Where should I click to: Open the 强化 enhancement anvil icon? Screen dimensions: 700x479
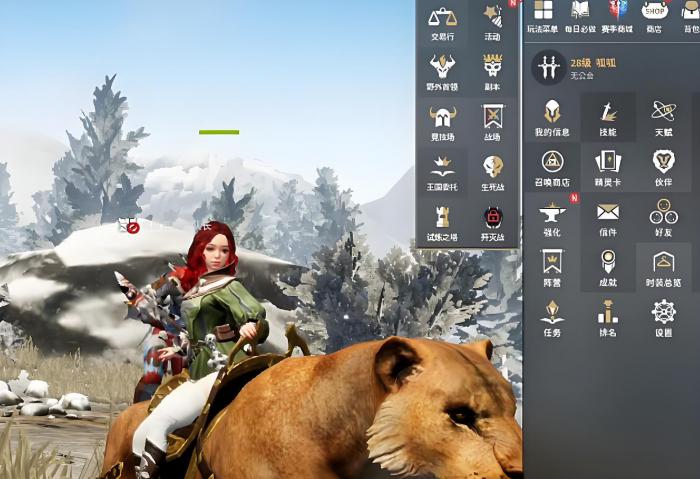552,218
